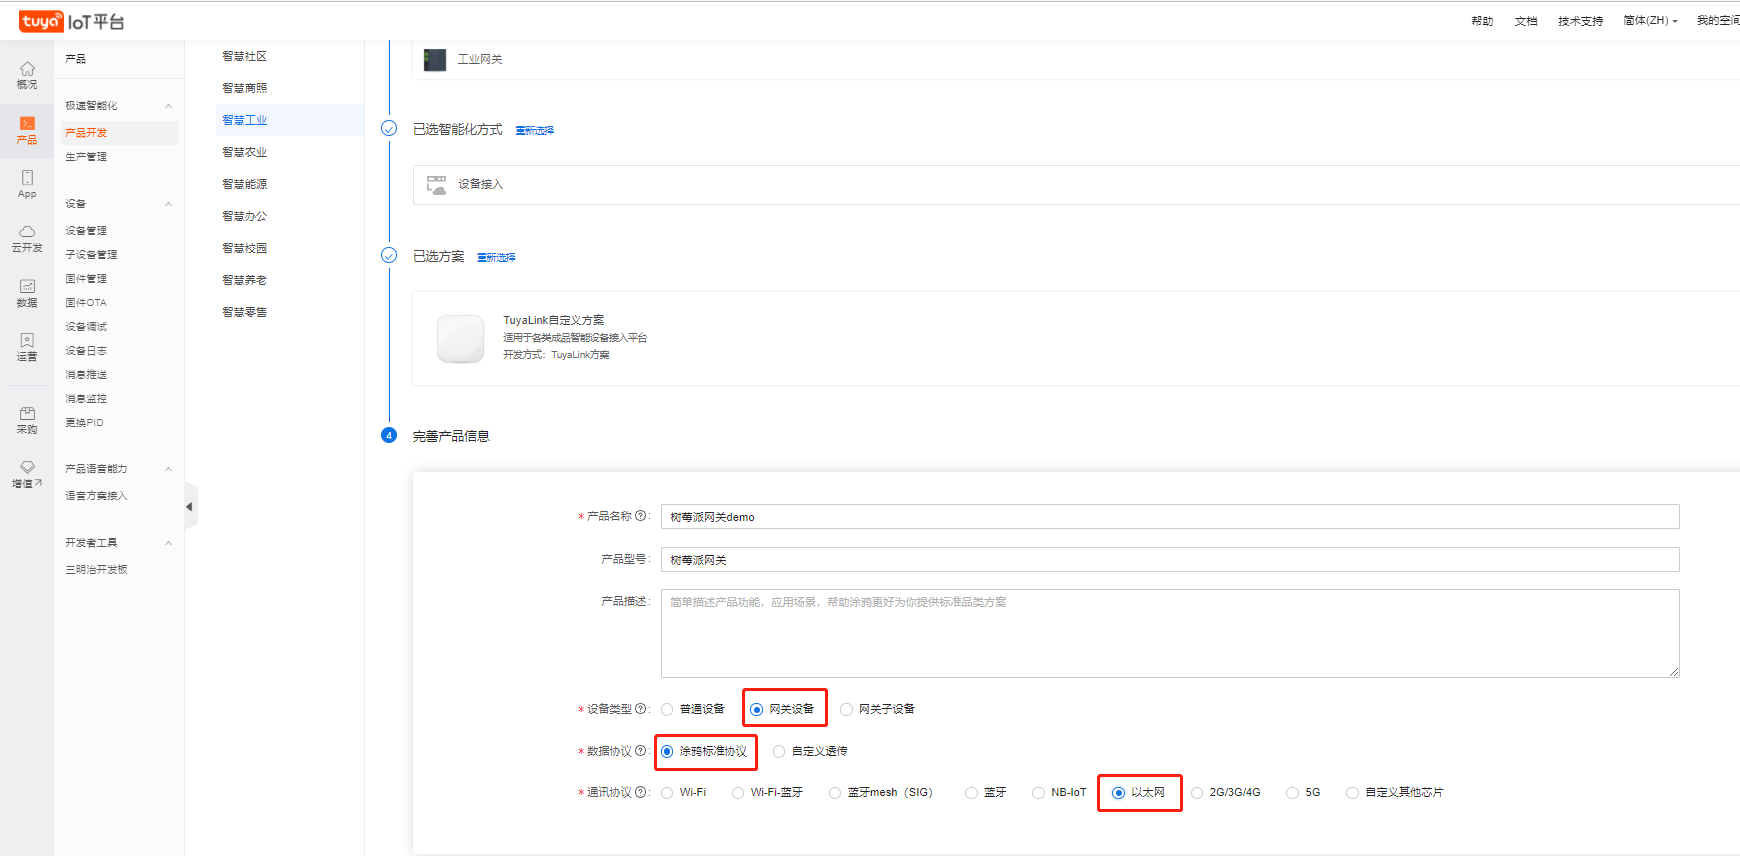This screenshot has height=856, width=1740.
Task: Click the help icon beside 产品名称
Action: click(641, 516)
